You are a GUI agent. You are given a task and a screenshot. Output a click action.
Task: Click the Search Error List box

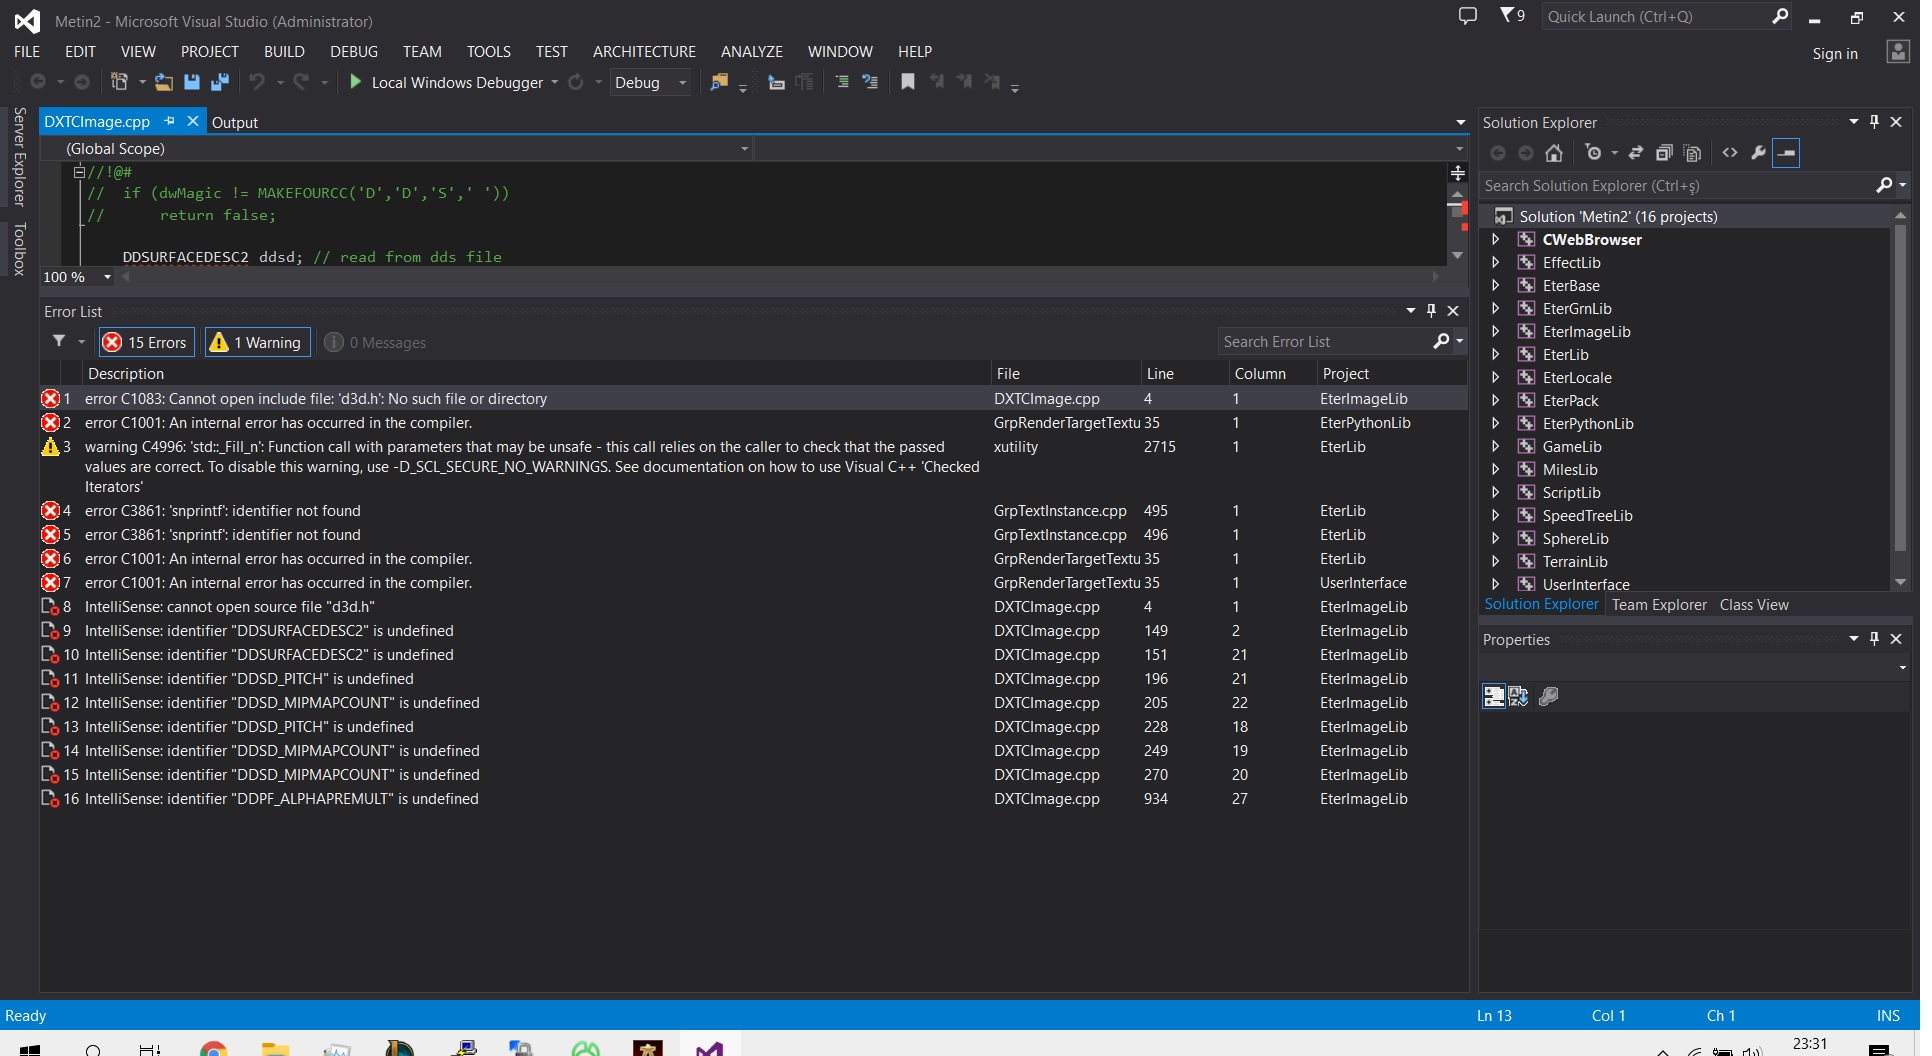(x=1342, y=342)
